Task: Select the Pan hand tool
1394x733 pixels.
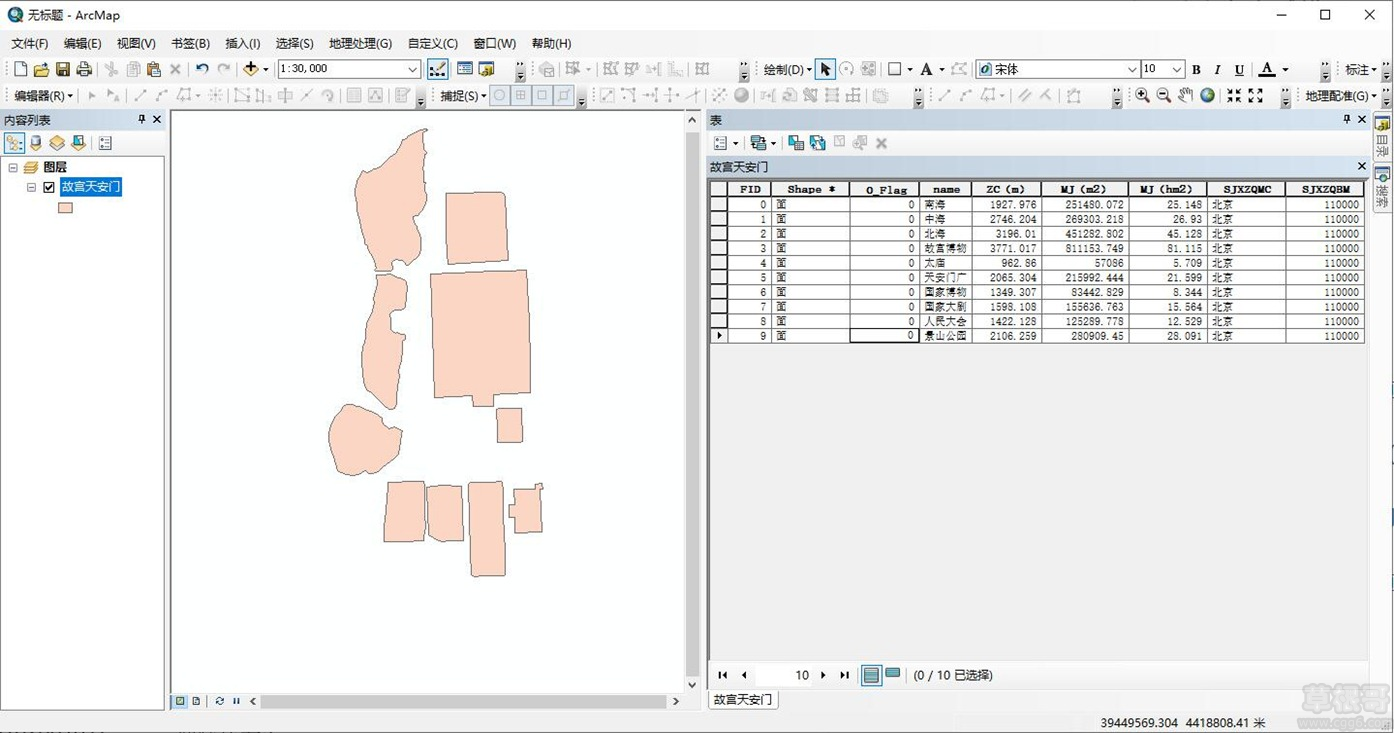Action: (x=1186, y=95)
